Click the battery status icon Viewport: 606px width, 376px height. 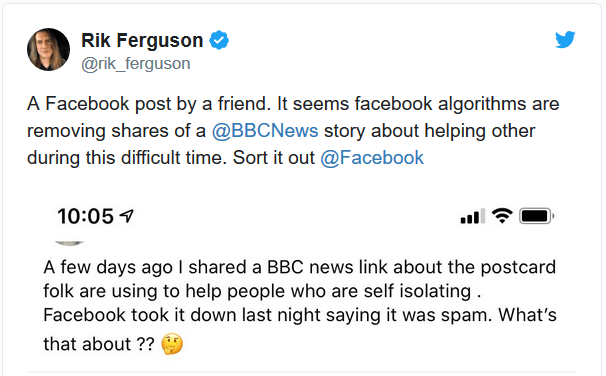[x=536, y=216]
